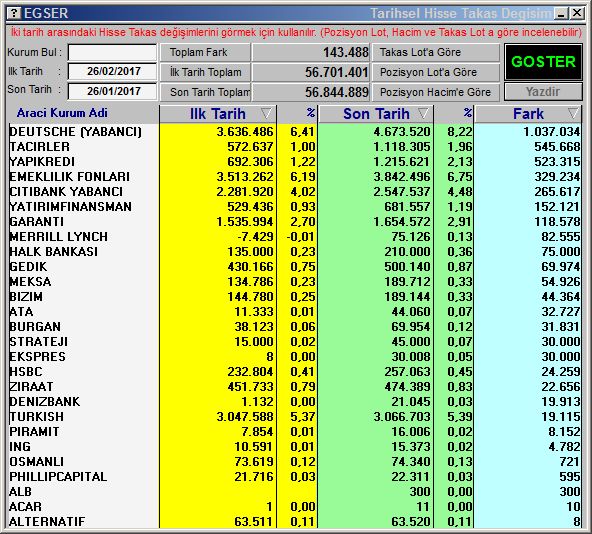Select Pozisyon Hacim'e Göre view

pos(436,92)
